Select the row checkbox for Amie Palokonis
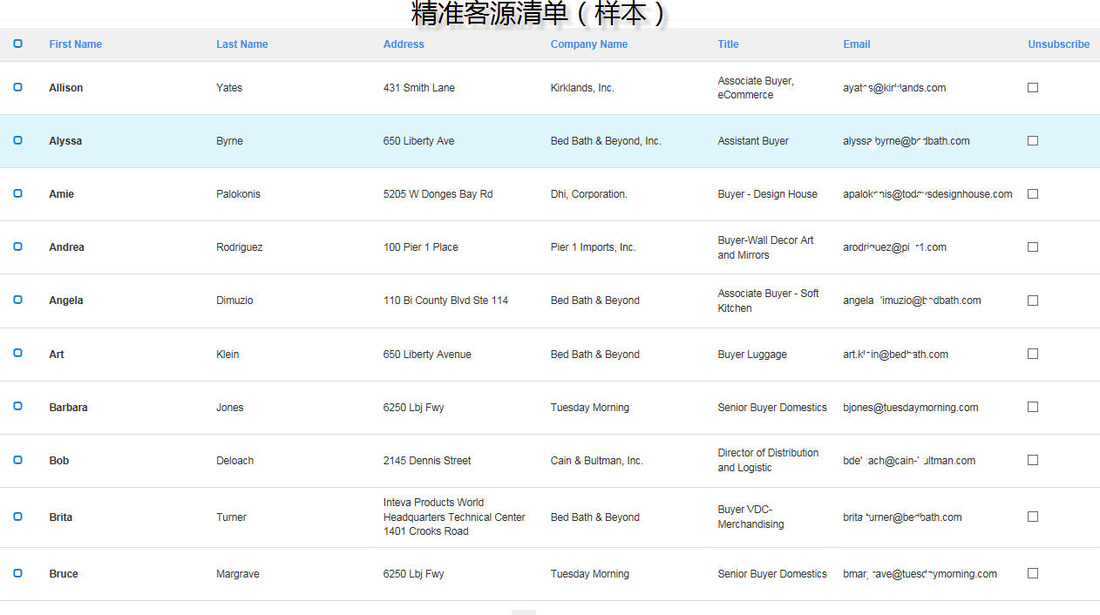Image resolution: width=1100 pixels, height=615 pixels. (18, 194)
